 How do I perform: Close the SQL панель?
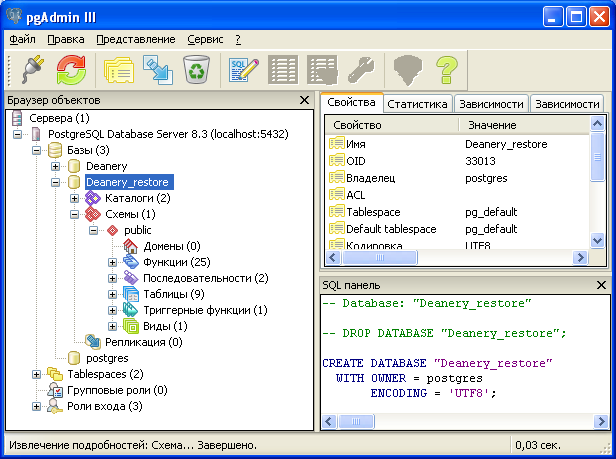coord(601,285)
